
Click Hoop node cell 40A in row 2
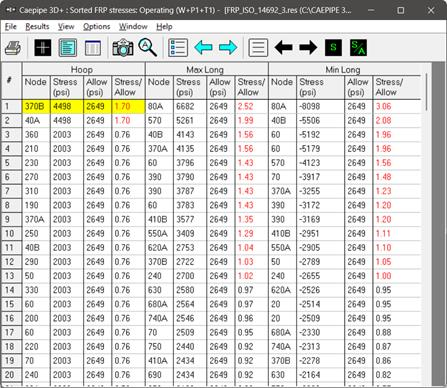point(36,121)
